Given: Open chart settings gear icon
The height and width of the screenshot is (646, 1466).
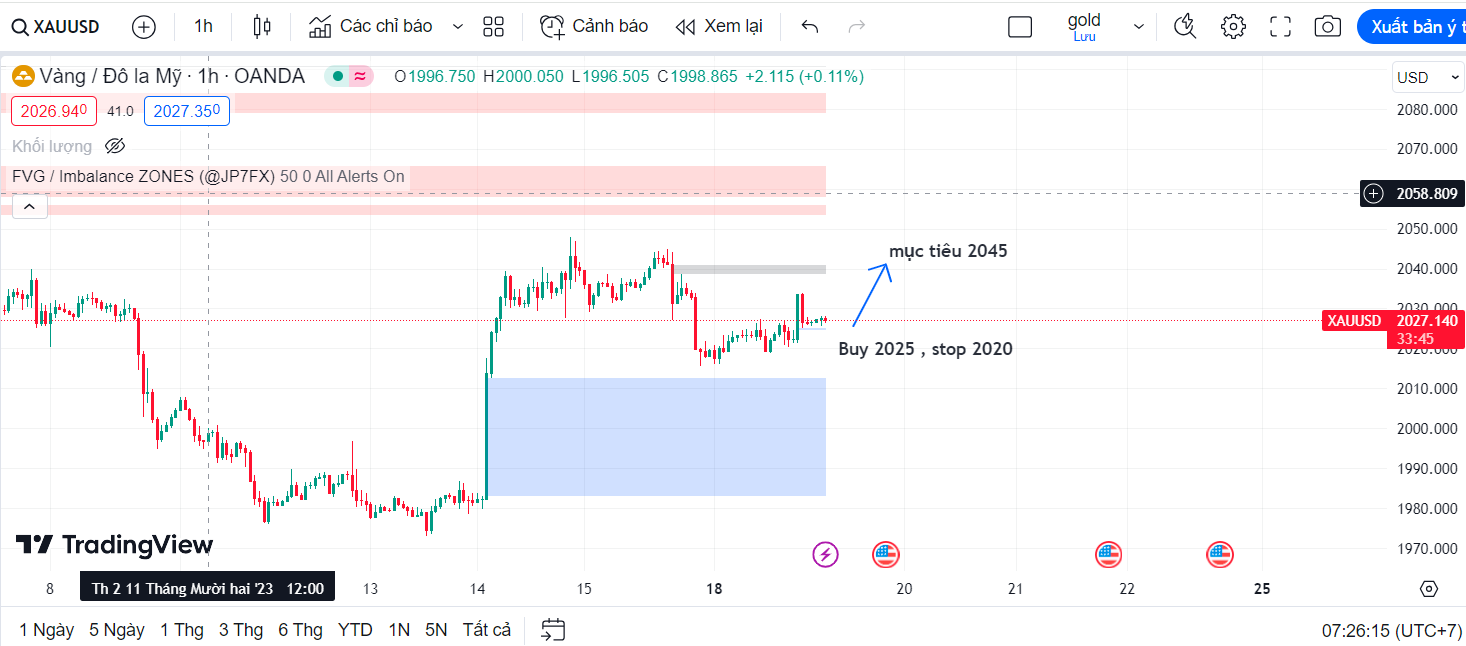Looking at the screenshot, I should [1233, 27].
